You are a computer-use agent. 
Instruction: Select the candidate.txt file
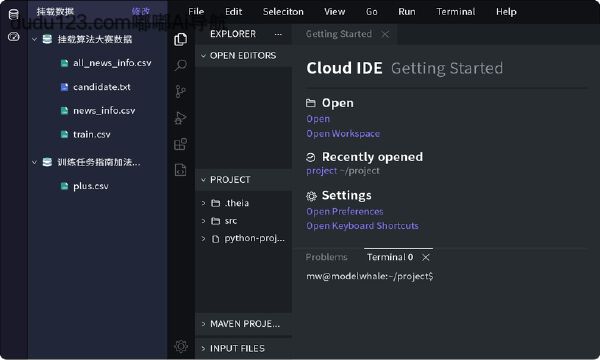102,87
